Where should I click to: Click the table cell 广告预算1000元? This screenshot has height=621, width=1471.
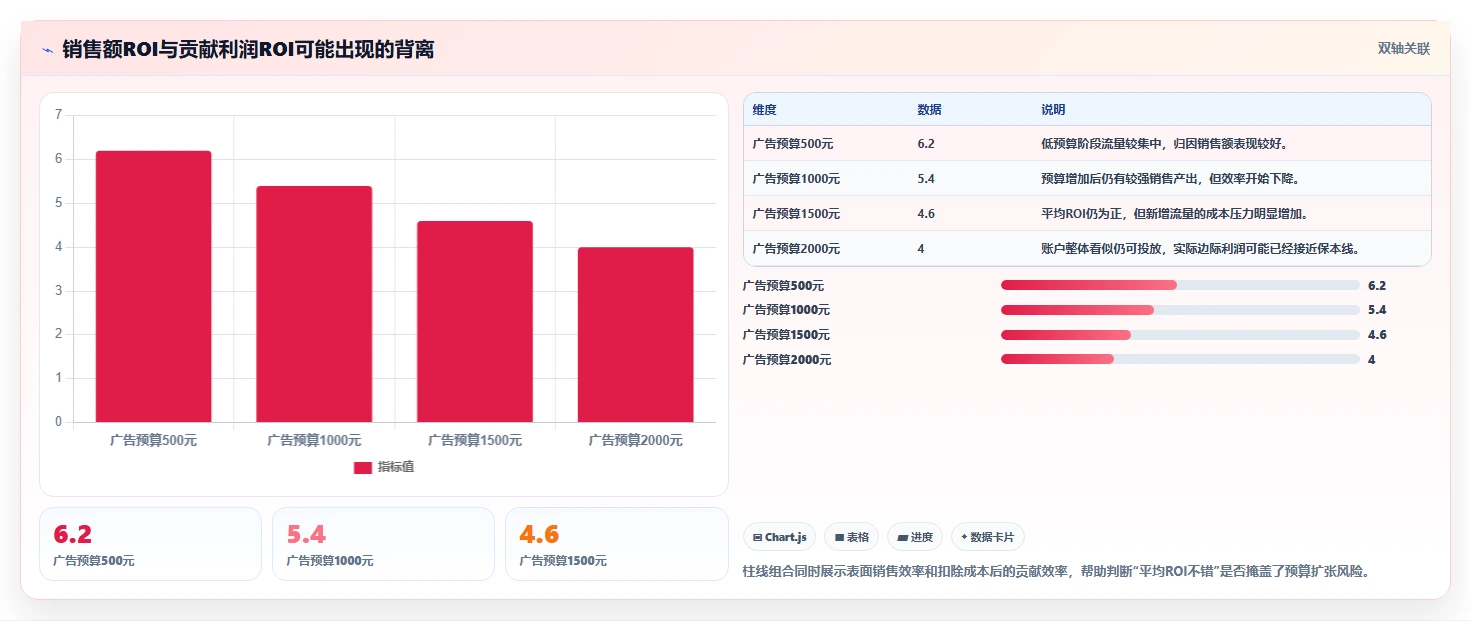point(796,179)
